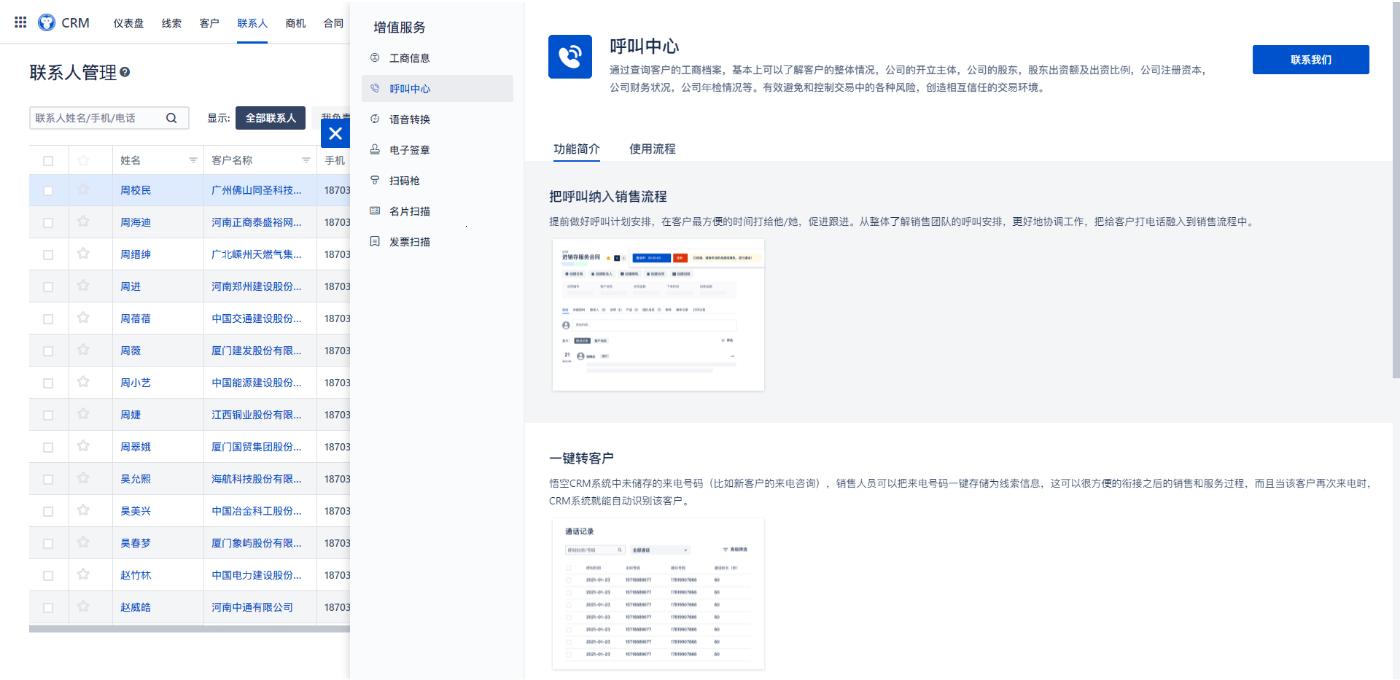Viewport: 1400px width, 680px height.
Task: Click the search magnifier icon
Action: (171, 118)
